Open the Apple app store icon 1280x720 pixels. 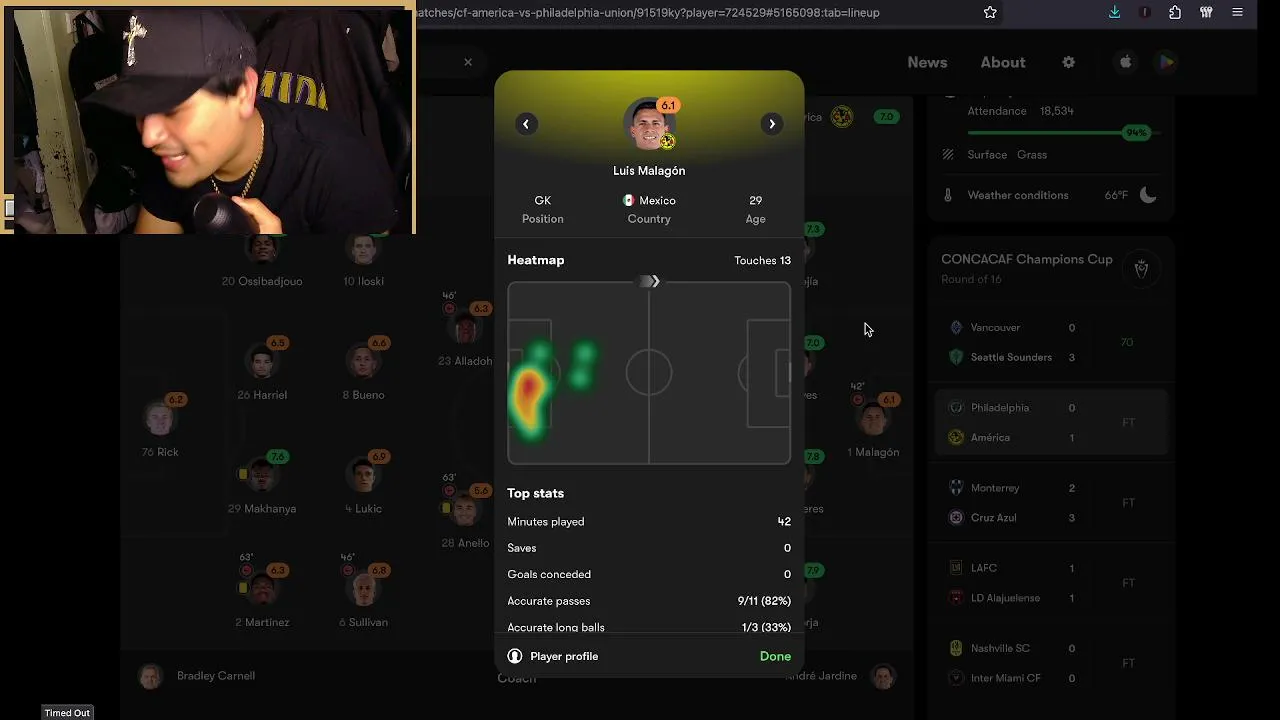tap(1125, 62)
